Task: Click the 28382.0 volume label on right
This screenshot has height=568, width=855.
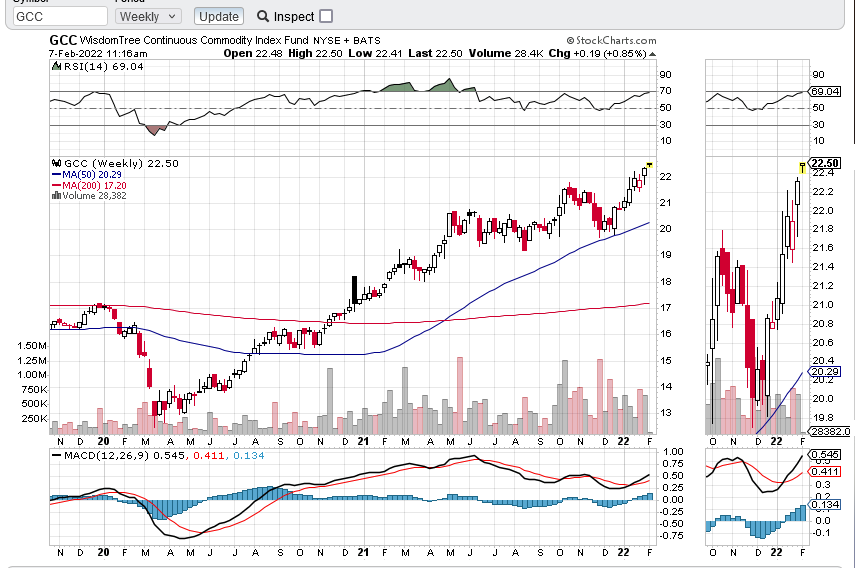Action: pos(828,431)
